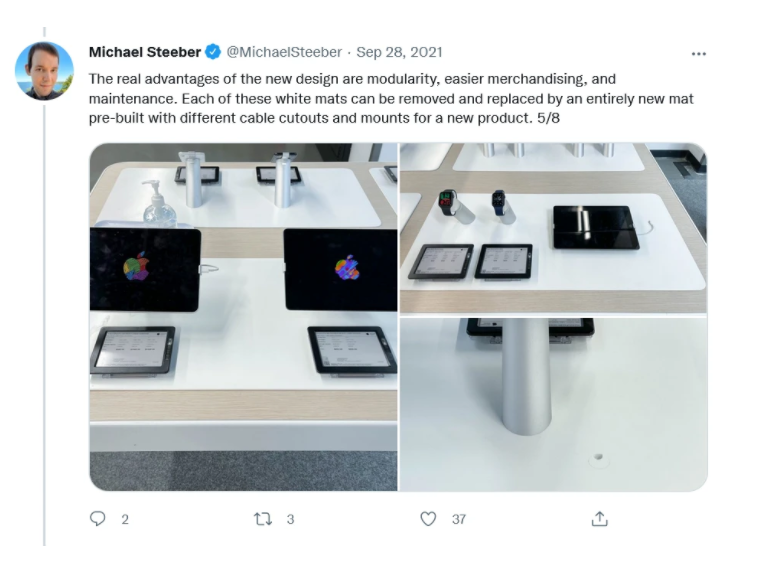This screenshot has height=573, width=768.
Task: Click the tweet text paragraph
Action: (391, 98)
